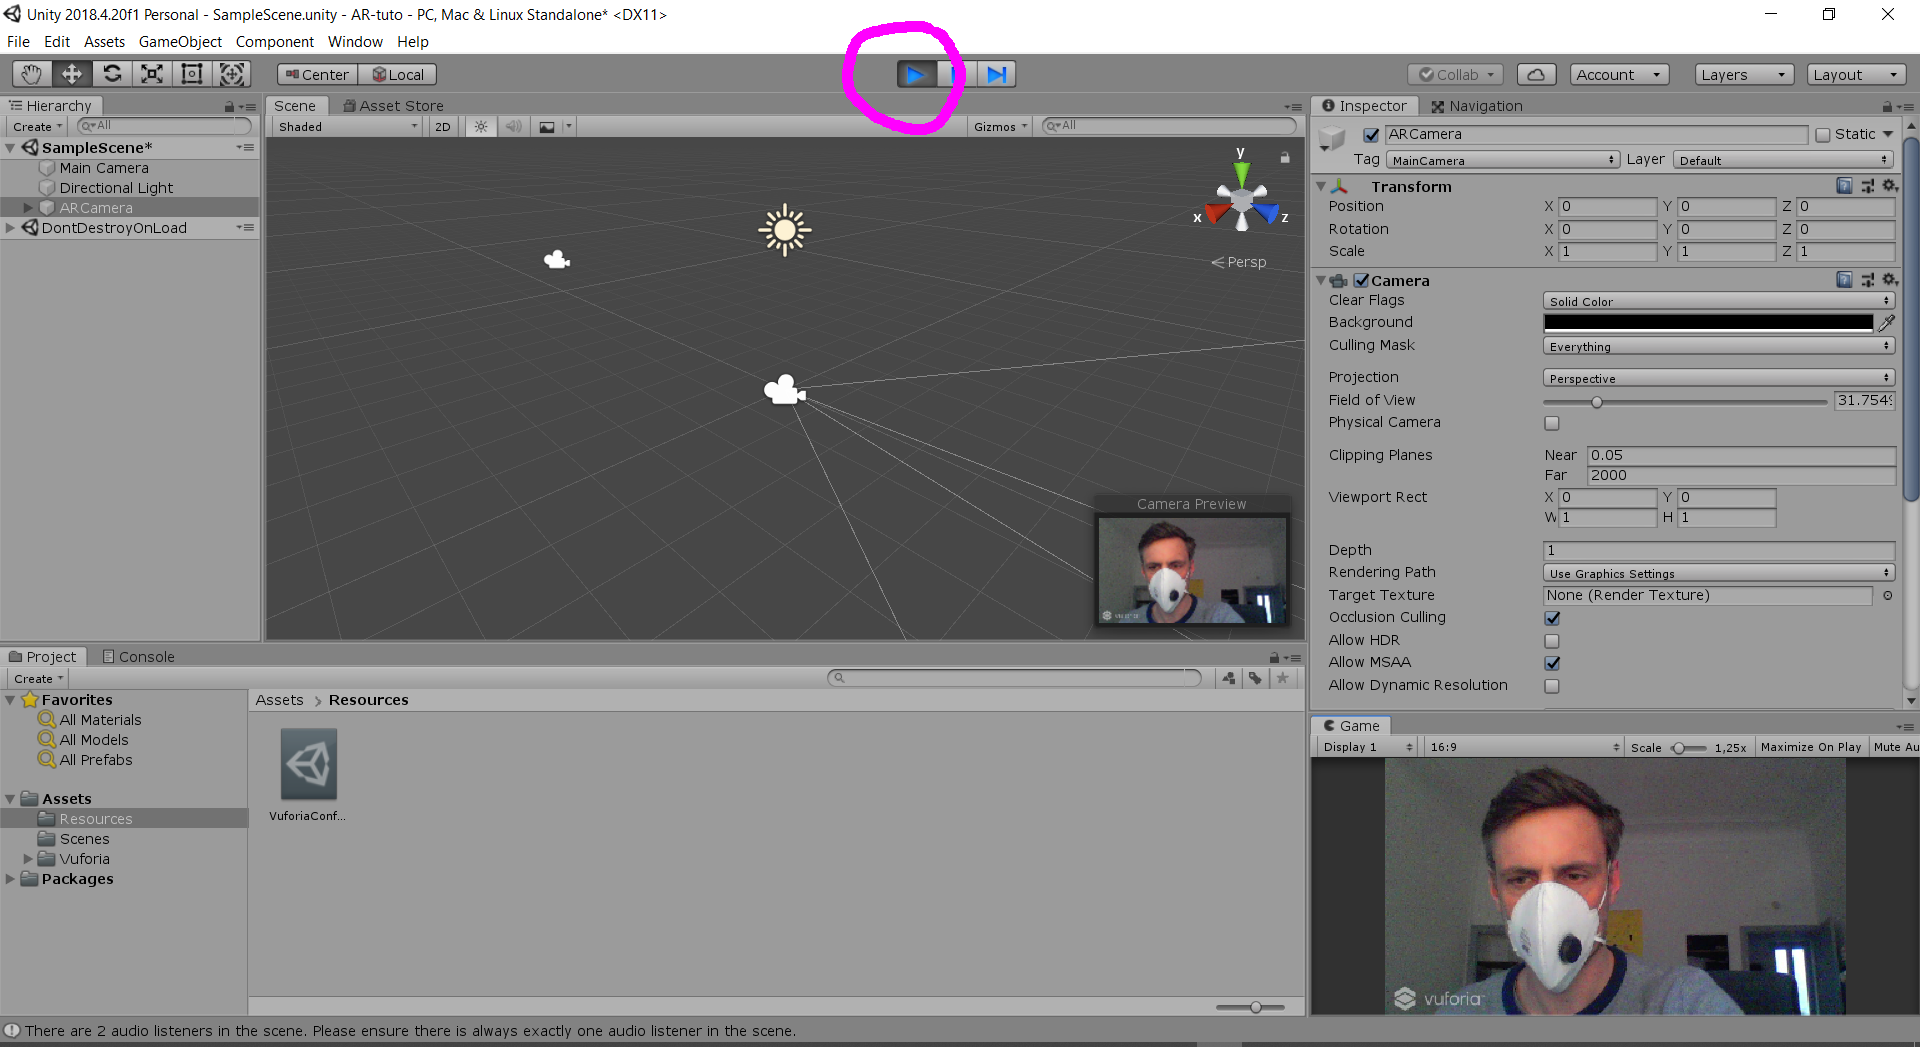Select the Hand tool in toolbar
The image size is (1920, 1047).
pos(32,74)
